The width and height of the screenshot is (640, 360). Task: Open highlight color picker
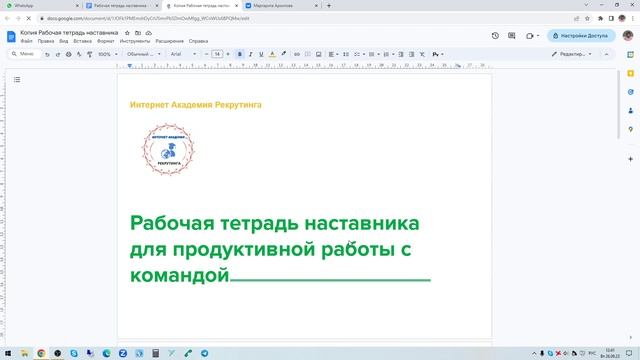tap(284, 54)
